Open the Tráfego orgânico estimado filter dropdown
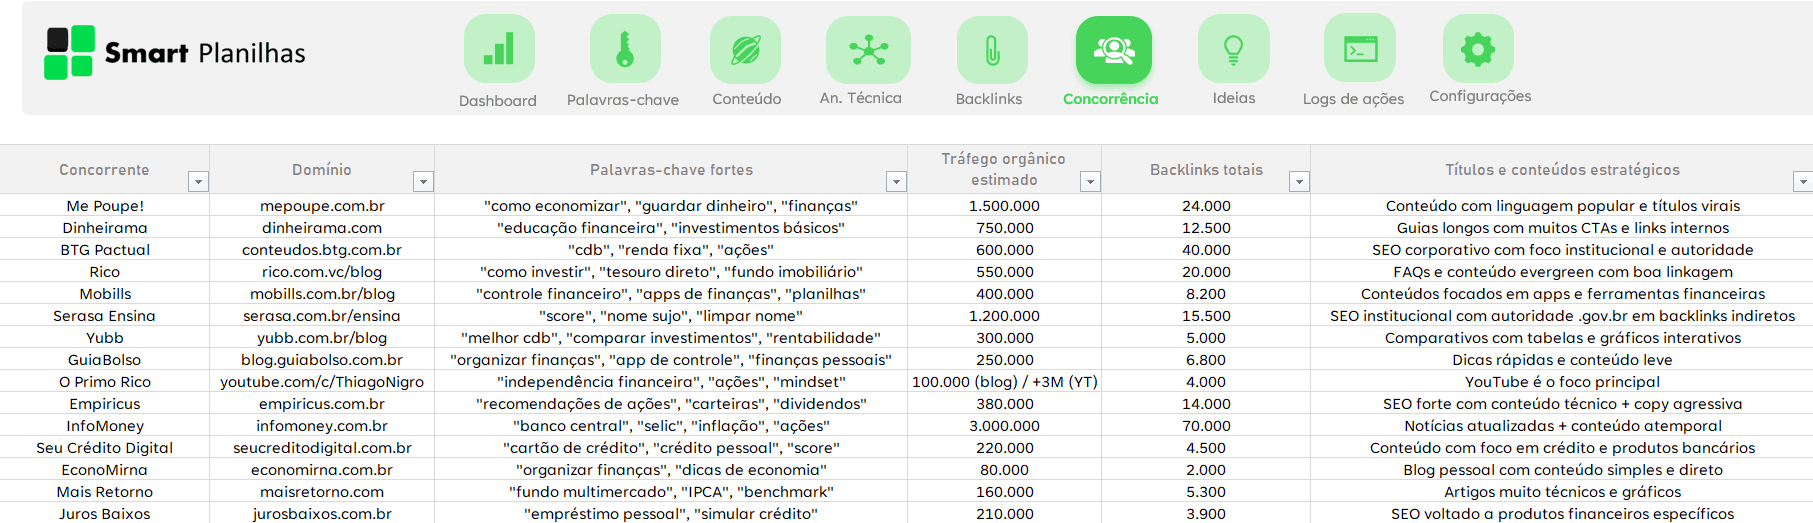This screenshot has width=1813, height=523. pyautogui.click(x=1090, y=181)
